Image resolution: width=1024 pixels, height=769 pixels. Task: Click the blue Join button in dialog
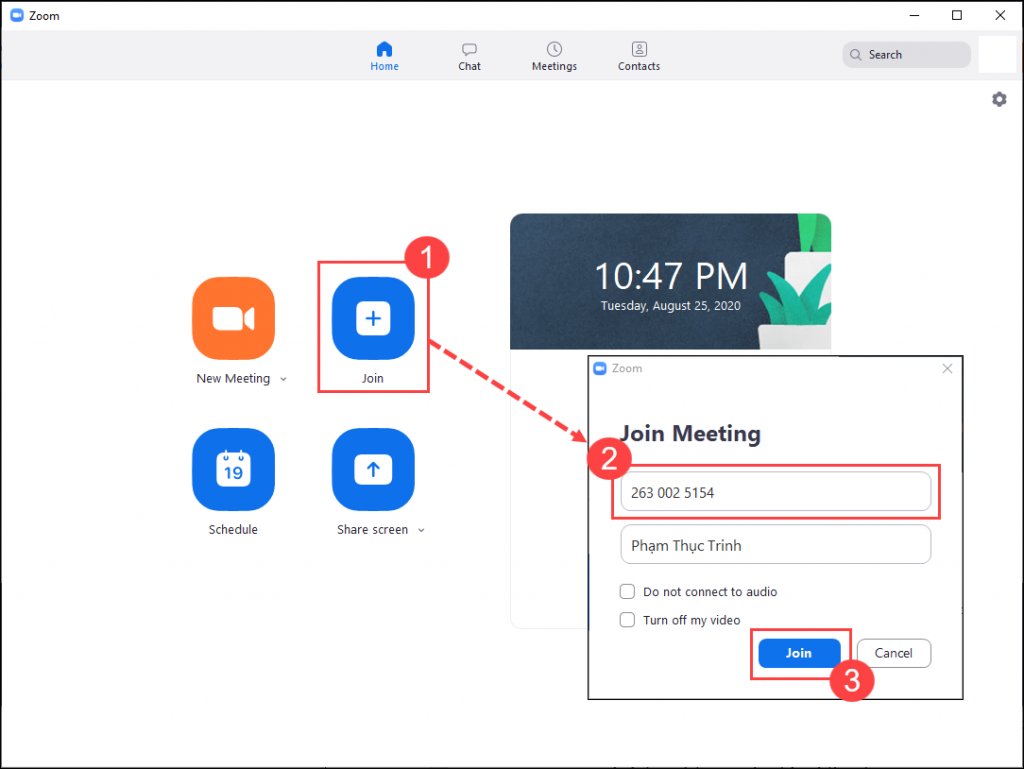[x=799, y=653]
